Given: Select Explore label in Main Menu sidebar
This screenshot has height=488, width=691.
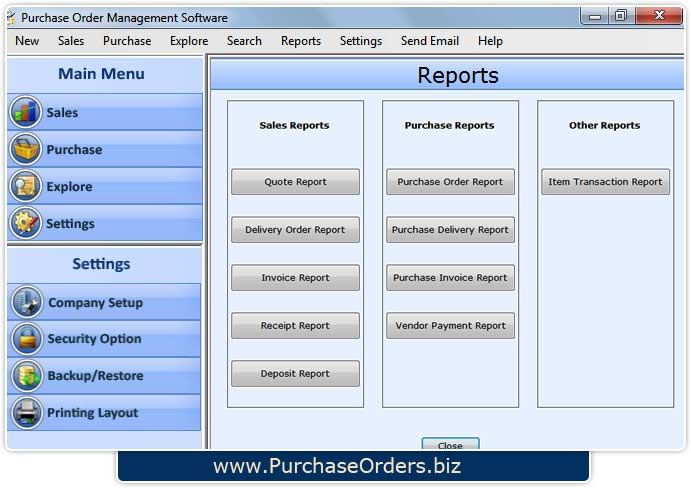Looking at the screenshot, I should pos(70,186).
